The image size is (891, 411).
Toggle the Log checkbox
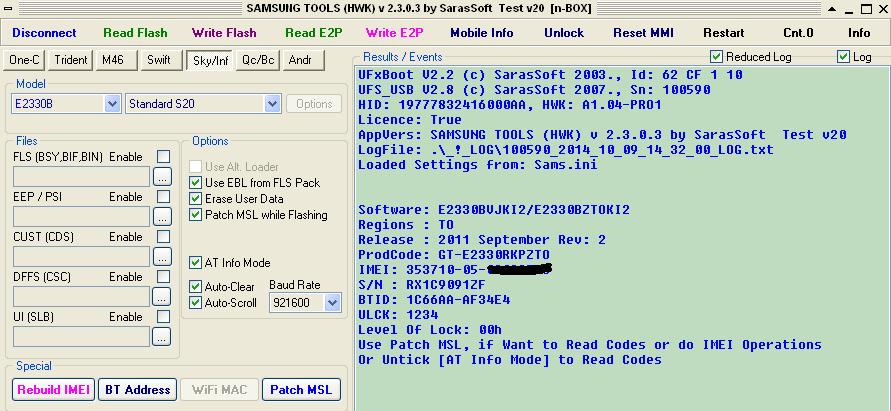tap(843, 57)
